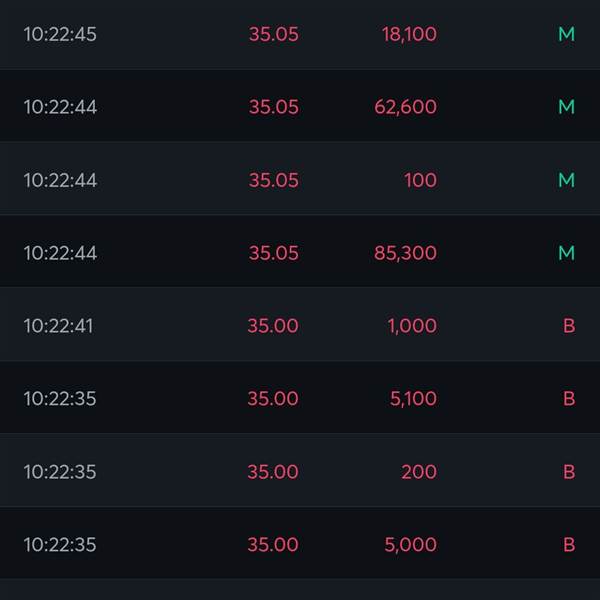Select the 10:22:41 timestamp
Screen dimensions: 600x600
pos(59,326)
